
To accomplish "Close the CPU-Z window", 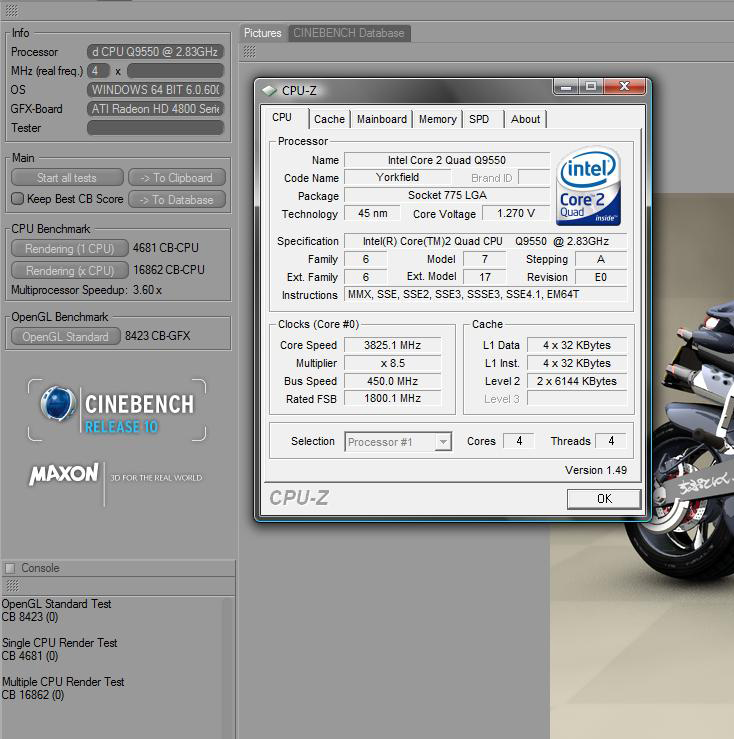I will pyautogui.click(x=624, y=87).
